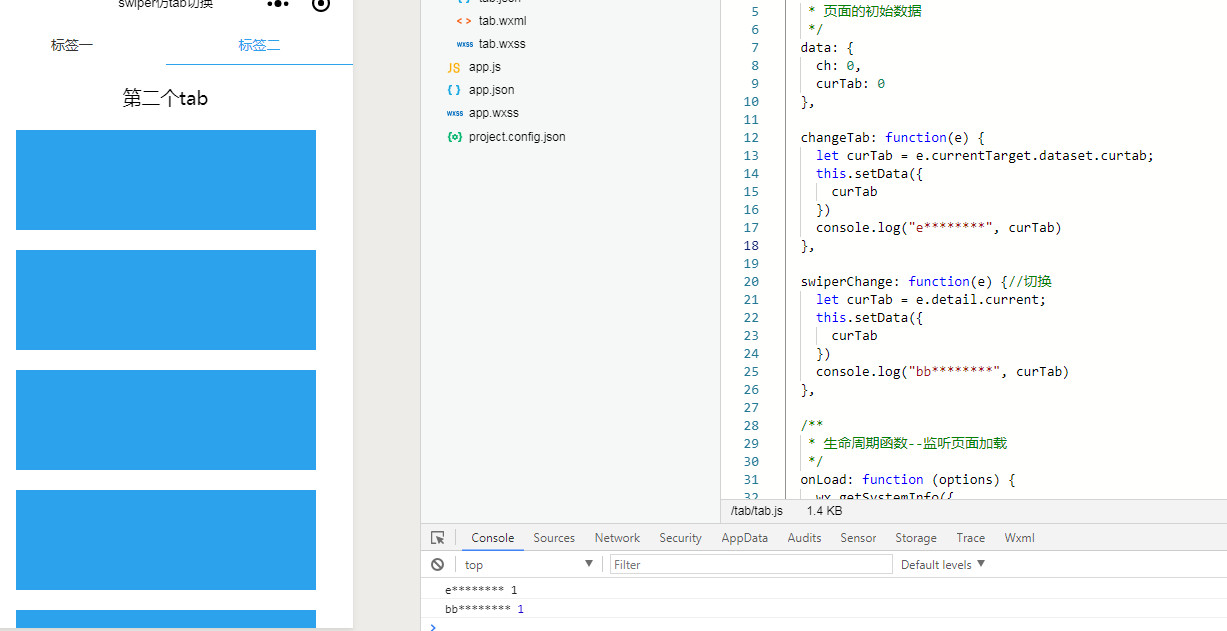The height and width of the screenshot is (631, 1227).
Task: Click the 'curTab: 0' code line
Action: (x=850, y=84)
